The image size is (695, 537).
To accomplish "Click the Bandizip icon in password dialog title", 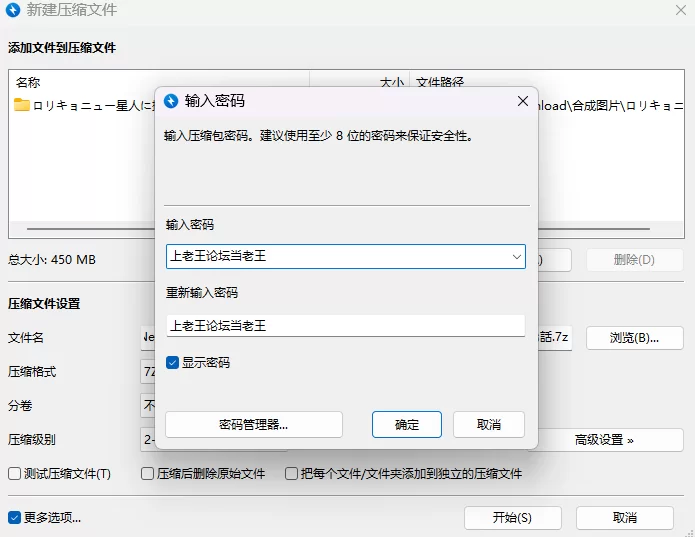I will pyautogui.click(x=171, y=101).
